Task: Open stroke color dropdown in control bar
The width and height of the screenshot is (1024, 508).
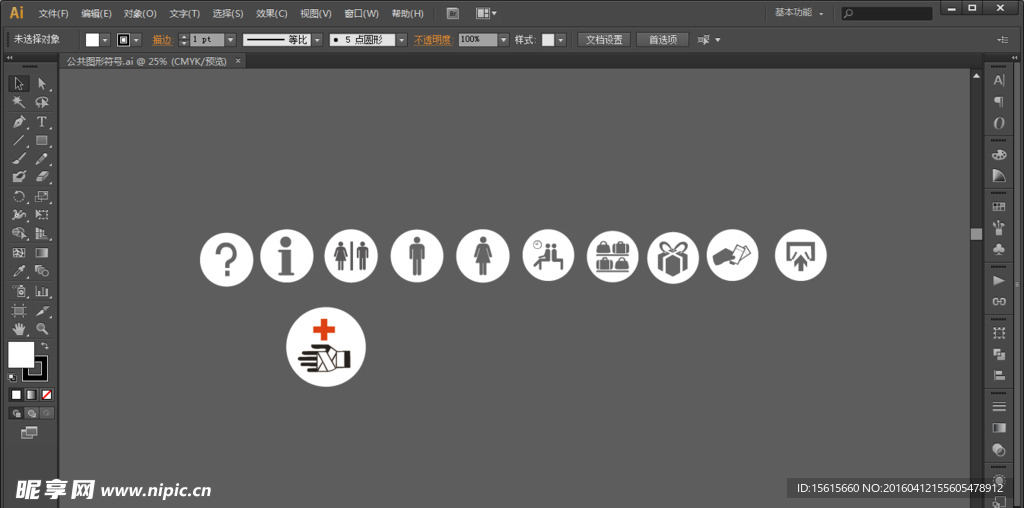Action: [136, 40]
